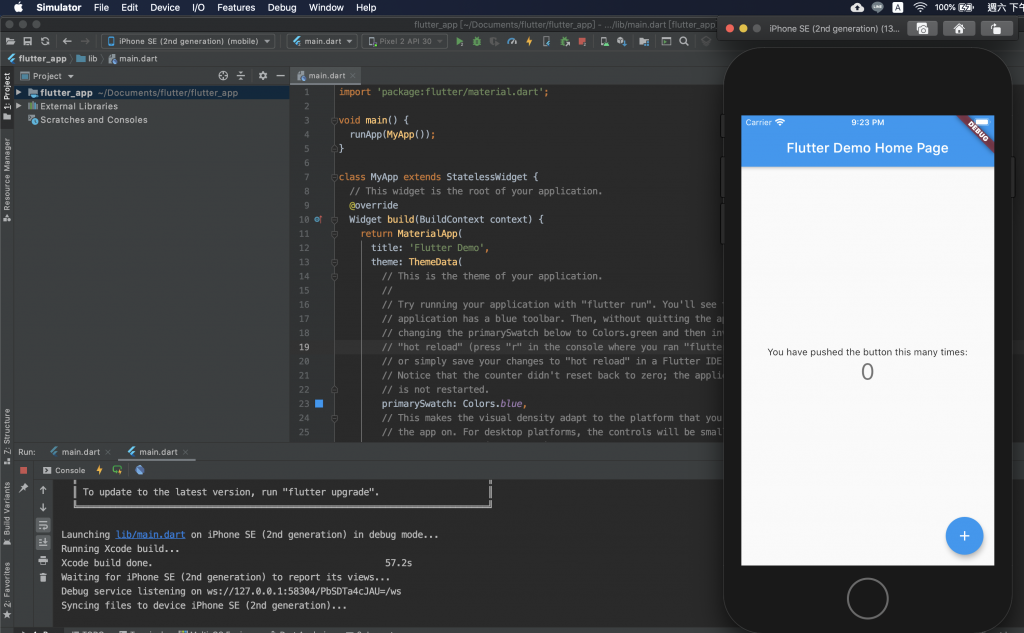
Task: Open the SDK Manager icon
Action: point(622,41)
